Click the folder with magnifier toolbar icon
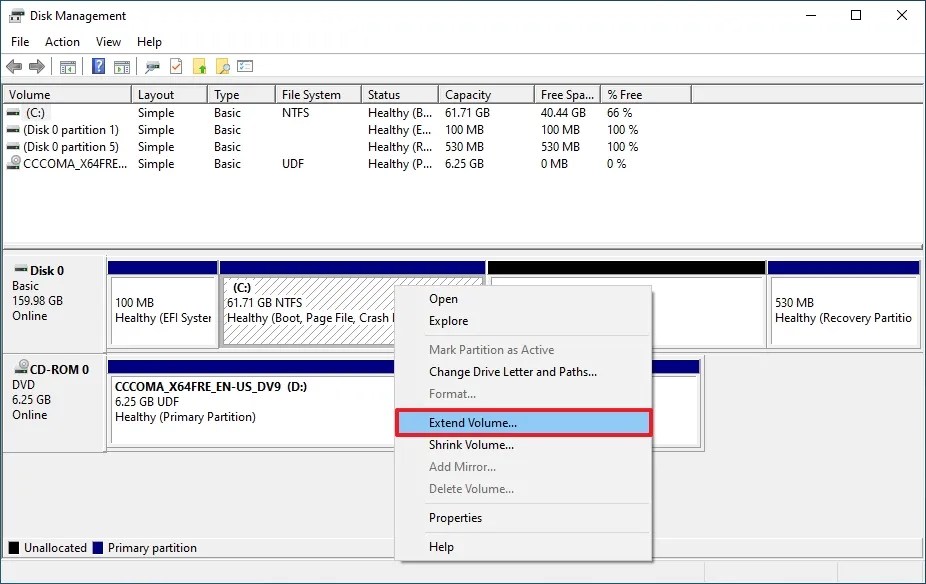This screenshot has width=926, height=584. (221, 66)
